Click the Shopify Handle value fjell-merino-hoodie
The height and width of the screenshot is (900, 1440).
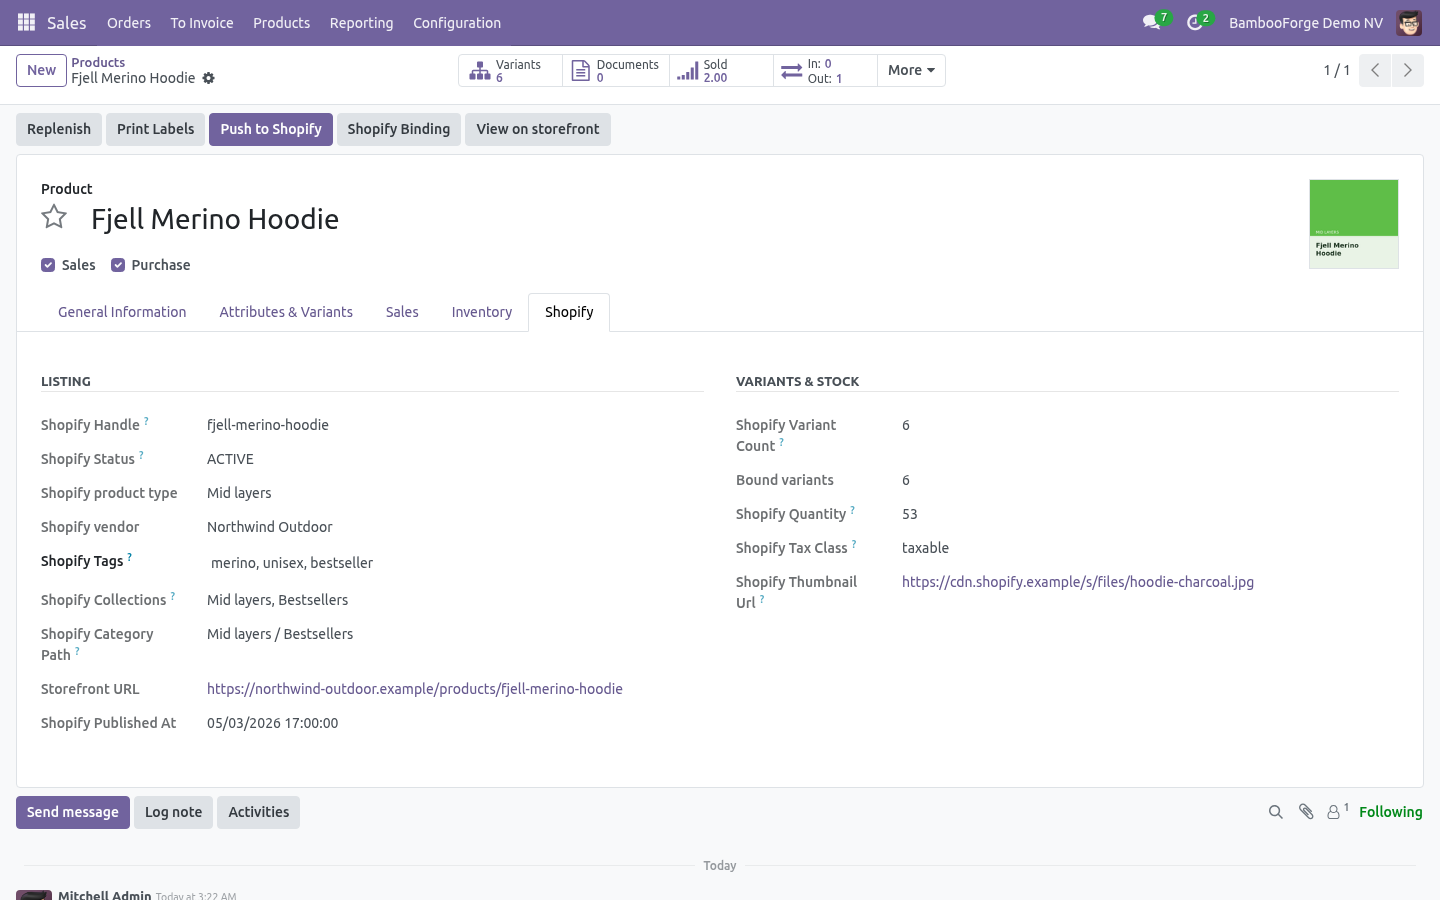268,425
